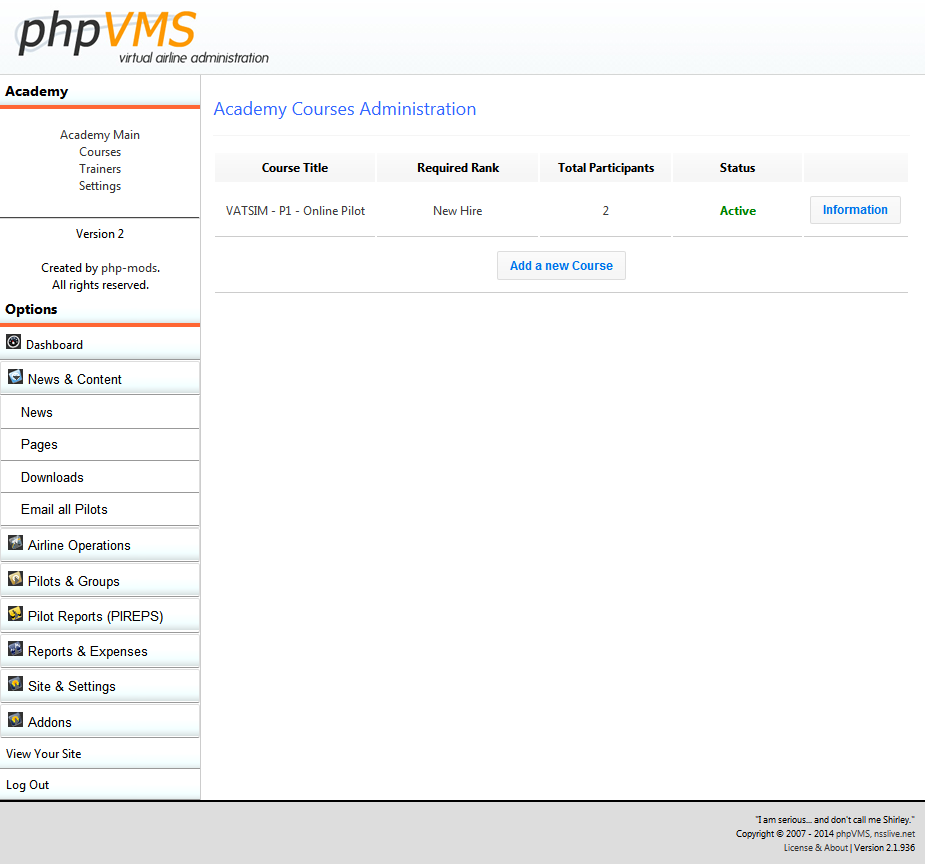Click the Airline Operations section icon
Screen dimensions: 925x864
(x=15, y=543)
